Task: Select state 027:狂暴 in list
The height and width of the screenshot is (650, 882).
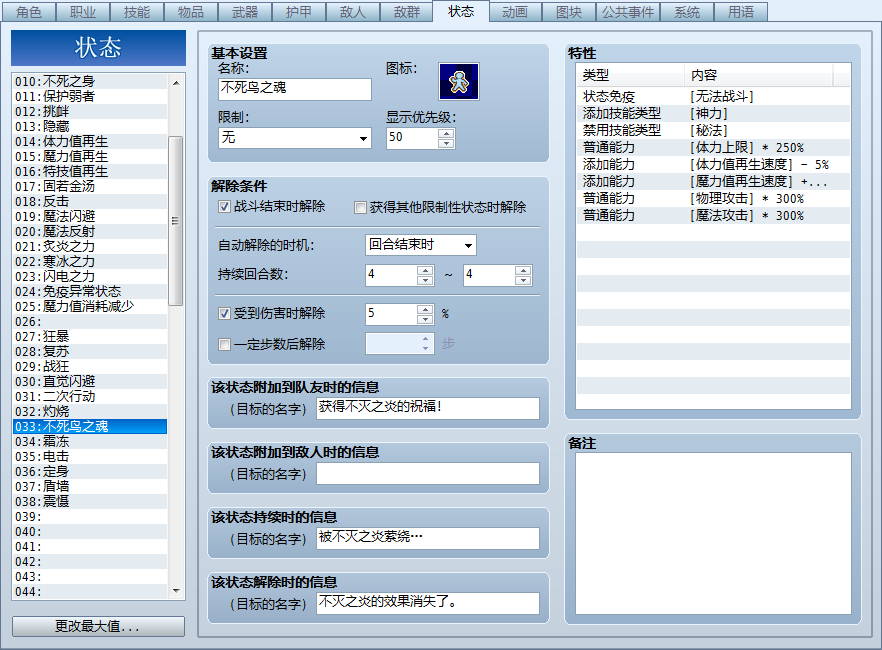Action: click(x=90, y=337)
